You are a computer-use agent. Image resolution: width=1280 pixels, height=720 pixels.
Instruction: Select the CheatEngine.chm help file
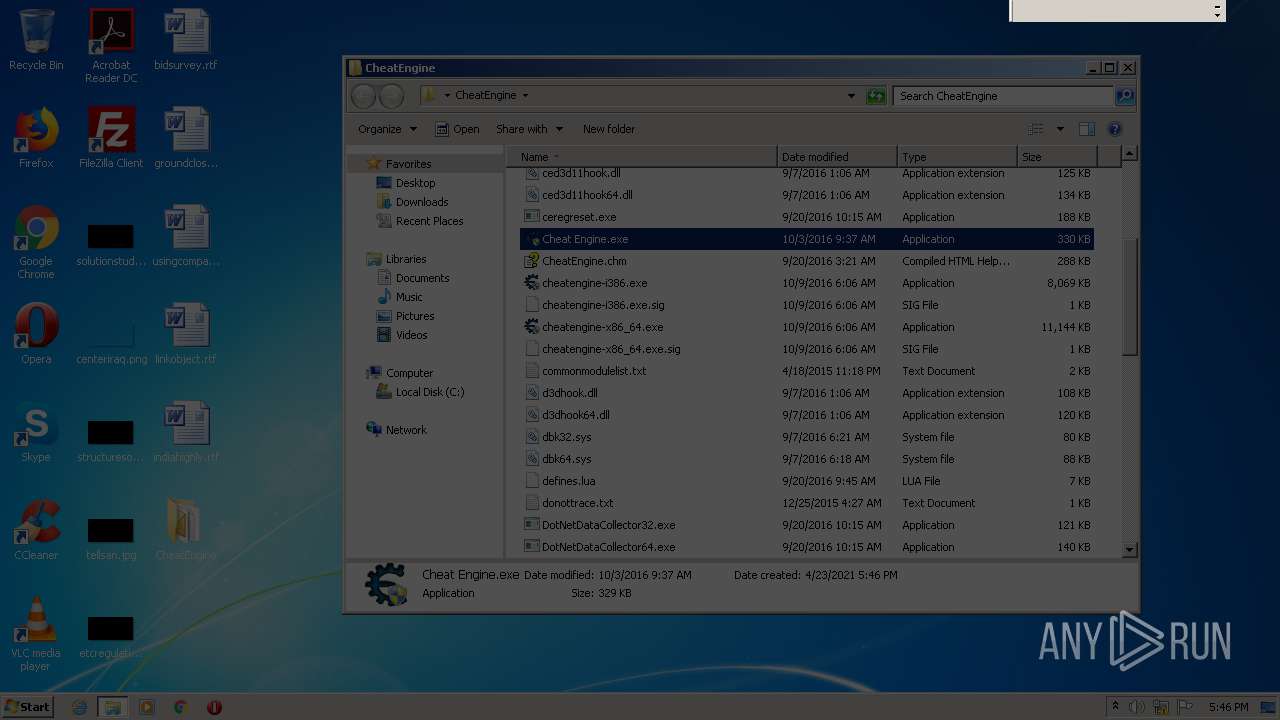pyautogui.click(x=575, y=261)
